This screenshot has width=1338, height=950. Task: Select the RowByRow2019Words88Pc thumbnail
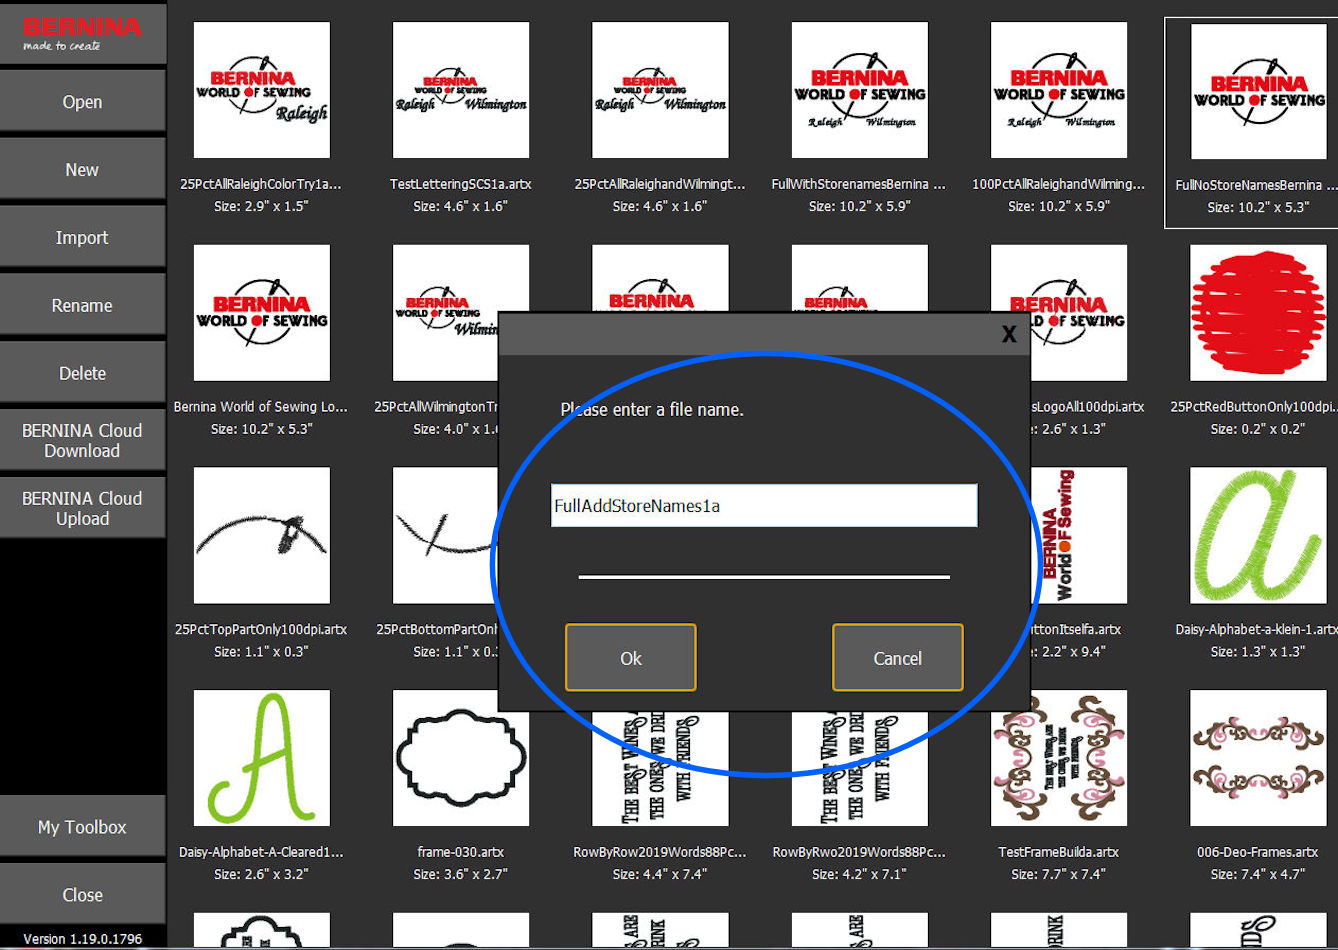pyautogui.click(x=660, y=770)
